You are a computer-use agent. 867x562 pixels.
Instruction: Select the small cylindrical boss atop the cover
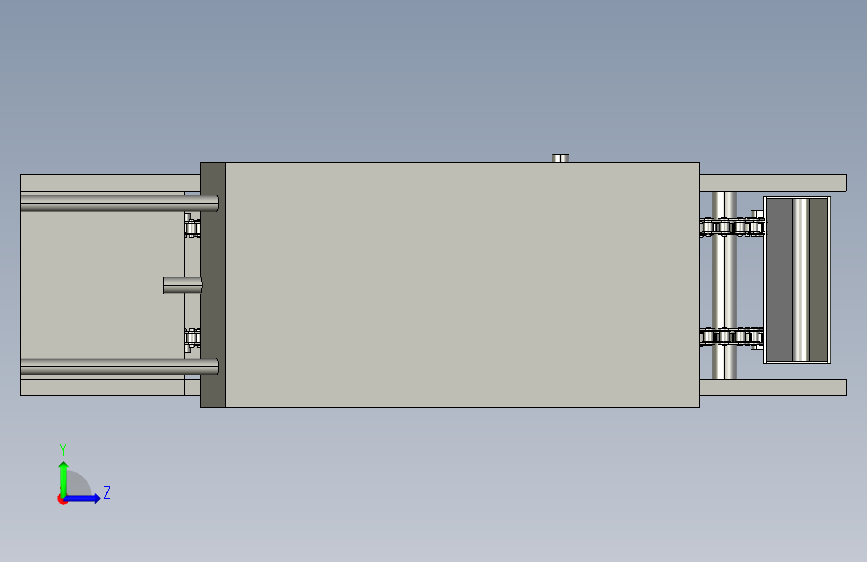click(x=560, y=158)
